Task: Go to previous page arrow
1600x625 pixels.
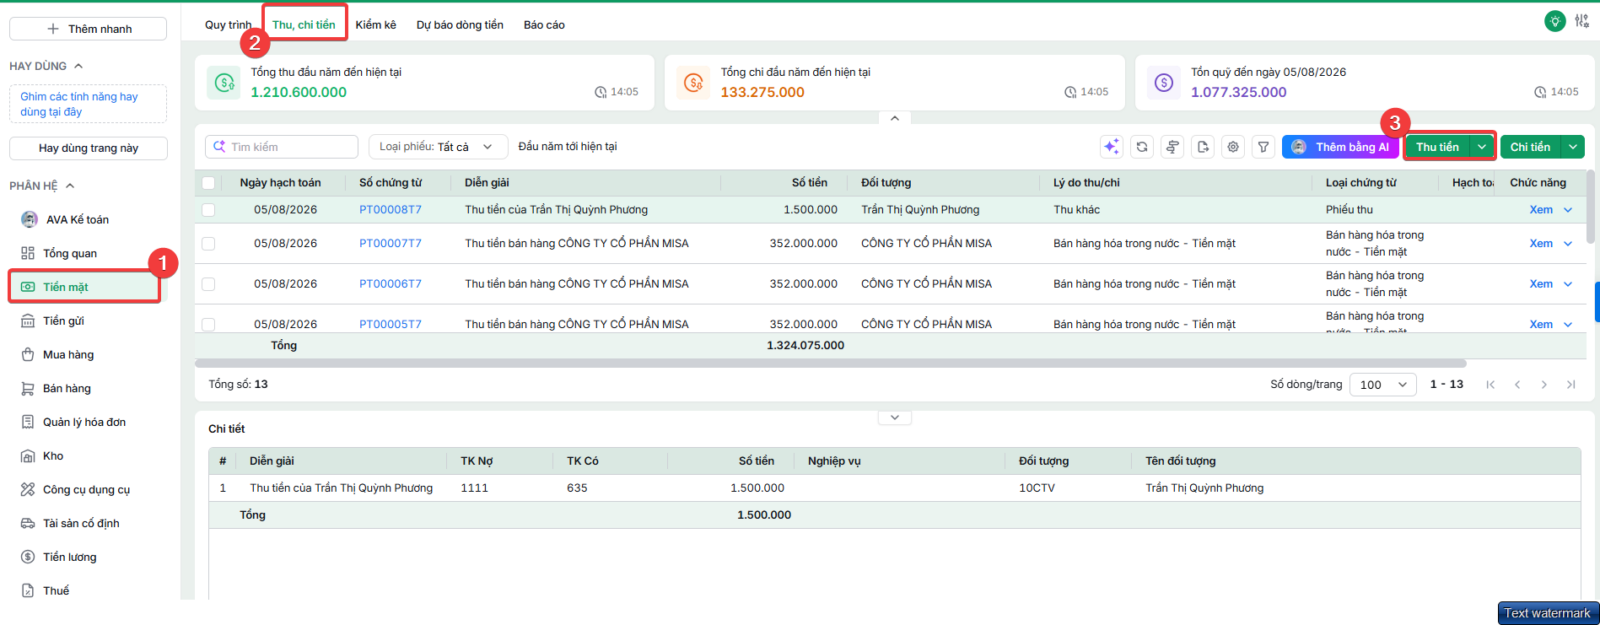Action: coord(1518,385)
